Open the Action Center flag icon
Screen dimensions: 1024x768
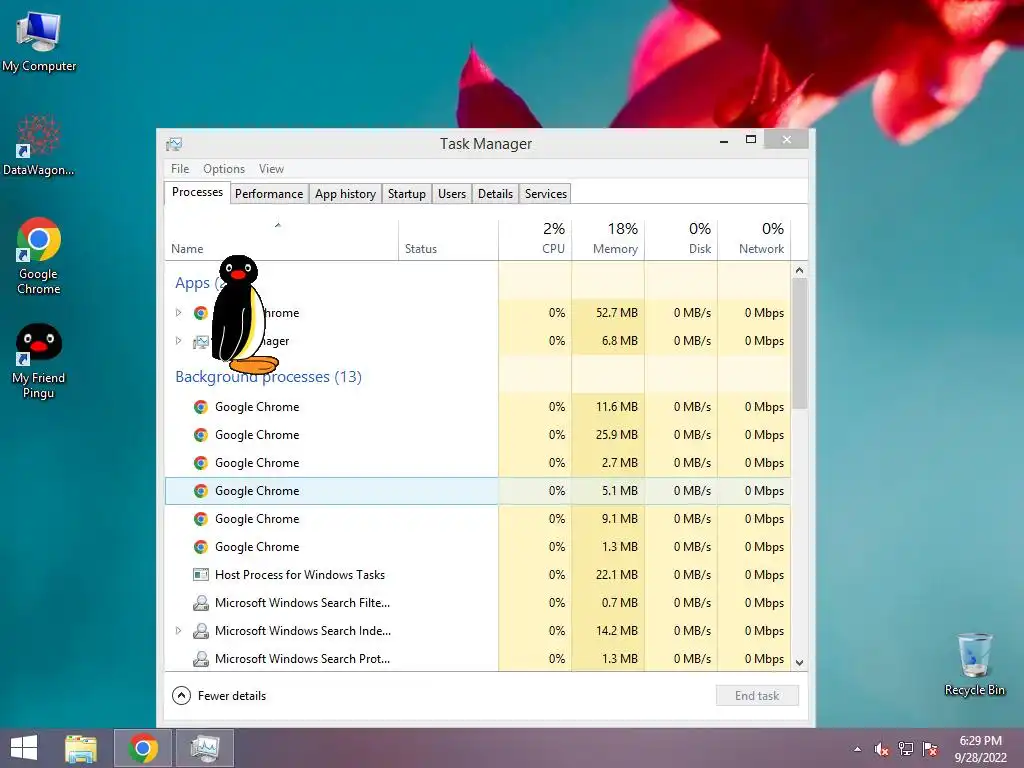tap(930, 749)
